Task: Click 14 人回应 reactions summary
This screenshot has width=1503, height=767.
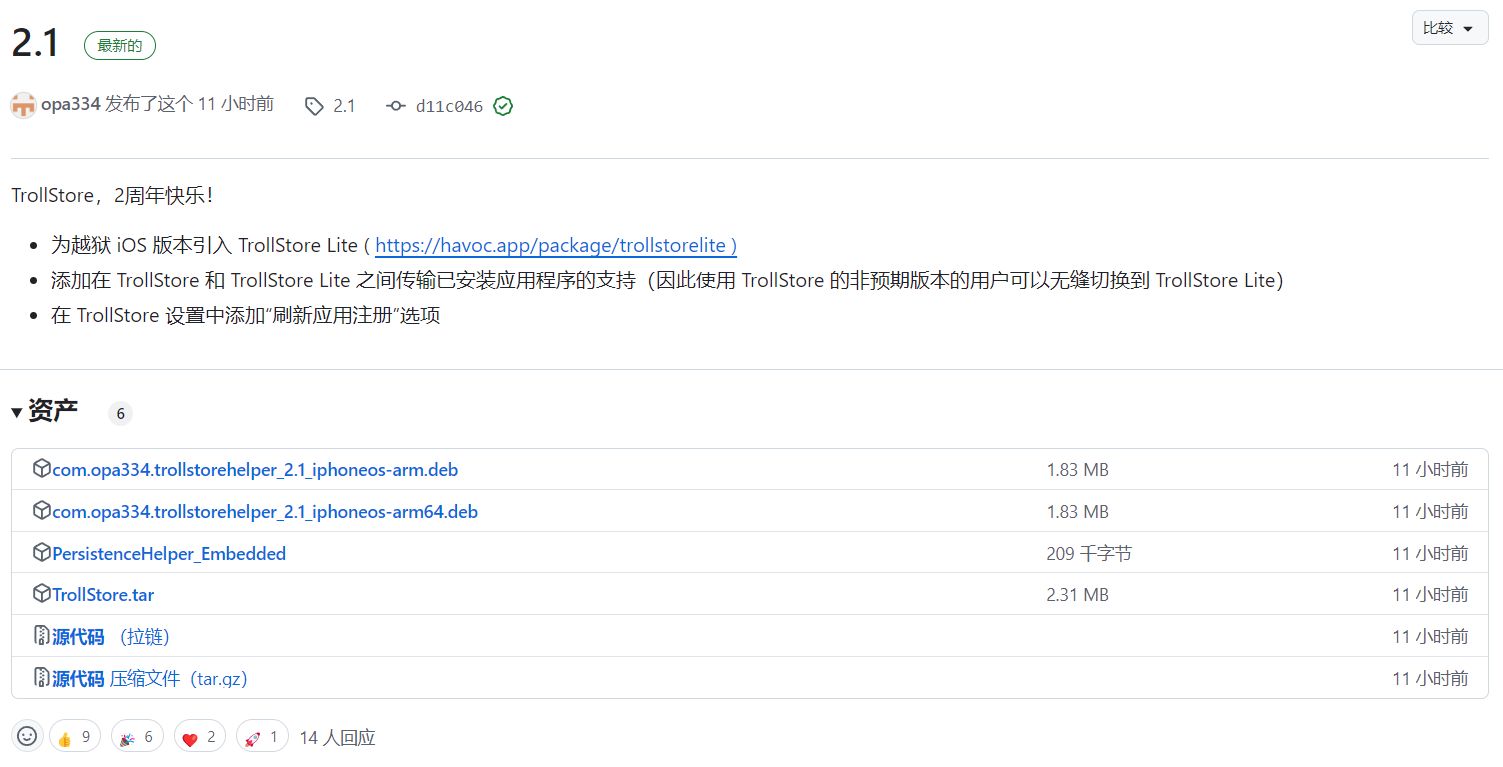Action: point(337,738)
